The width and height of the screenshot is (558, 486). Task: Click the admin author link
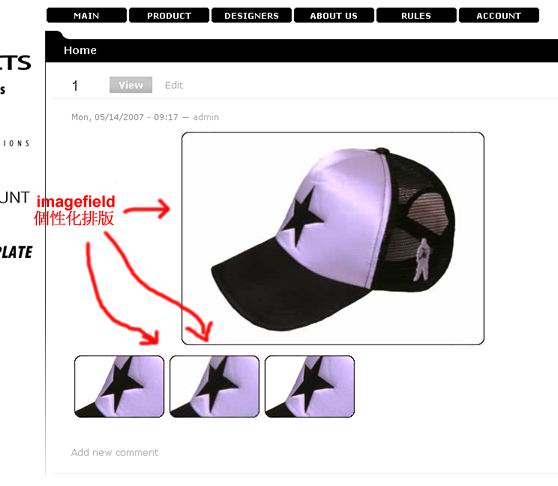[x=206, y=117]
